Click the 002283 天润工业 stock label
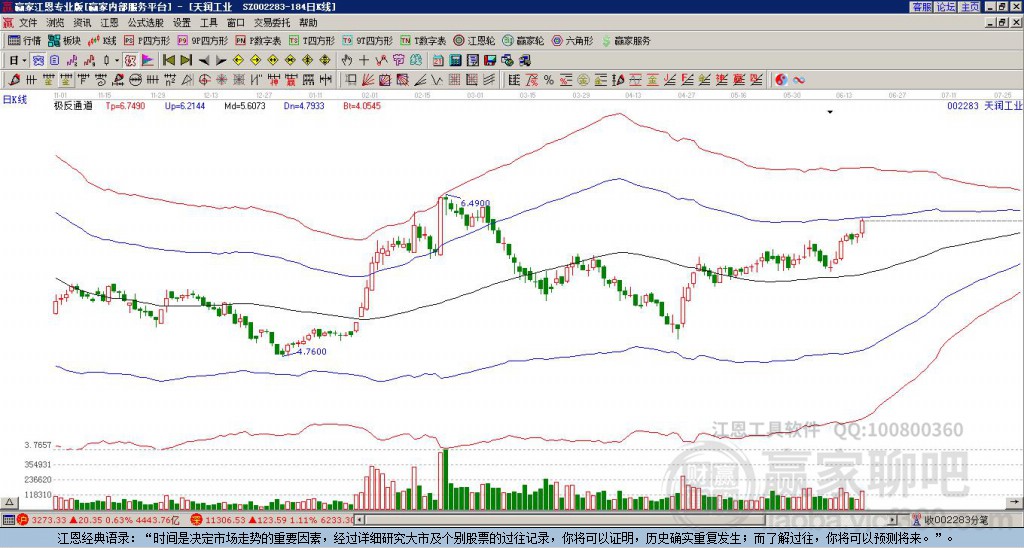The image size is (1024, 548). click(x=984, y=105)
